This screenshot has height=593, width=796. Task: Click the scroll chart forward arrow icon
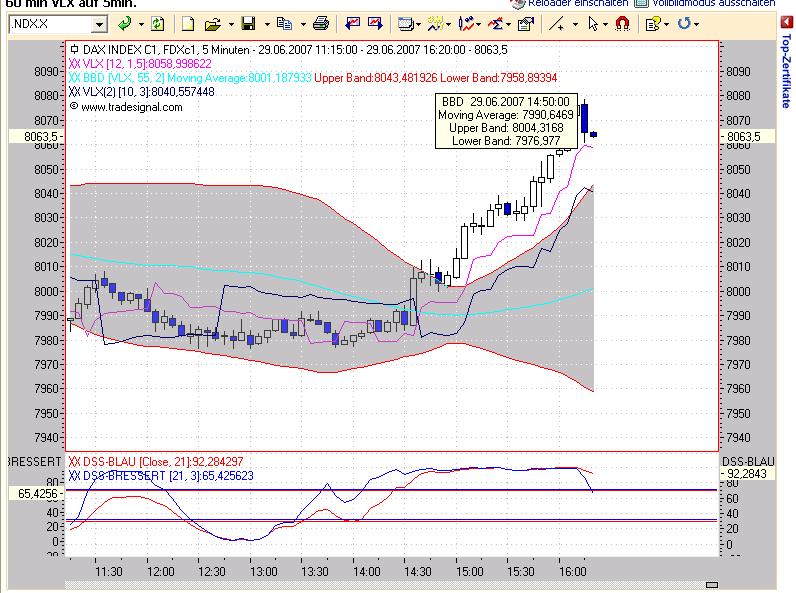tap(375, 23)
